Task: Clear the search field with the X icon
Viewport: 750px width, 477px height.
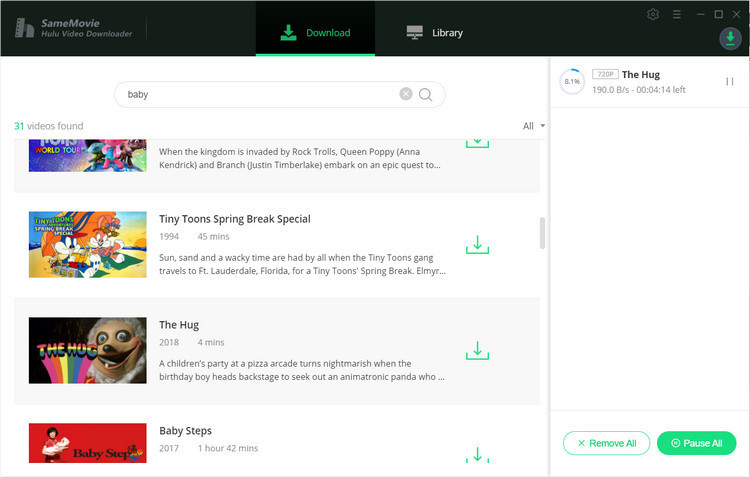Action: click(x=406, y=94)
